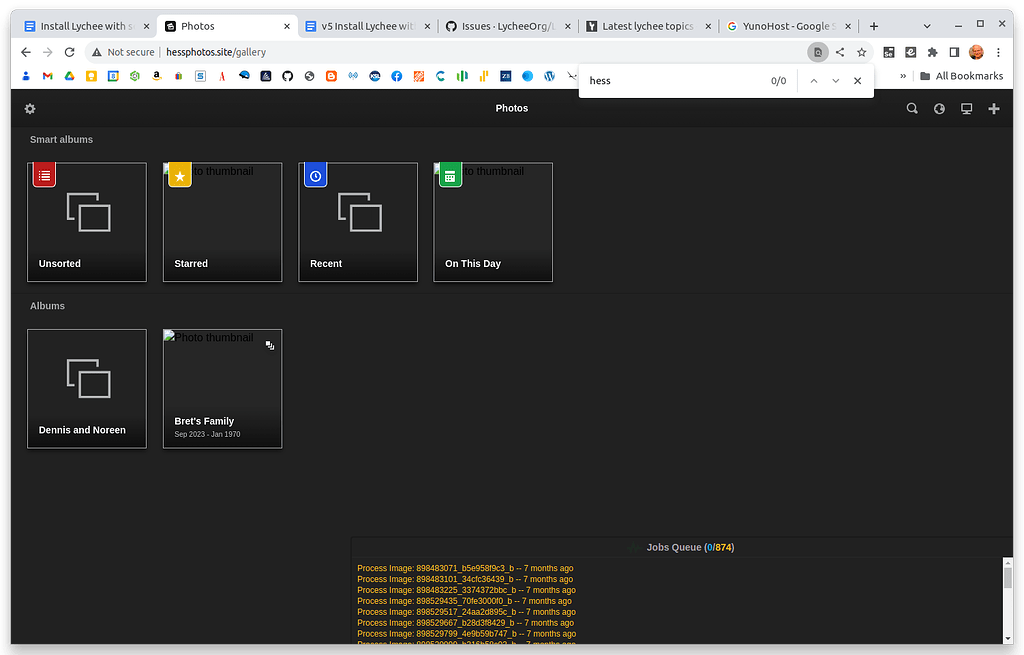Image resolution: width=1024 pixels, height=655 pixels.
Task: Click the Jobs Queue vertical scrollbar
Action: [1008, 600]
